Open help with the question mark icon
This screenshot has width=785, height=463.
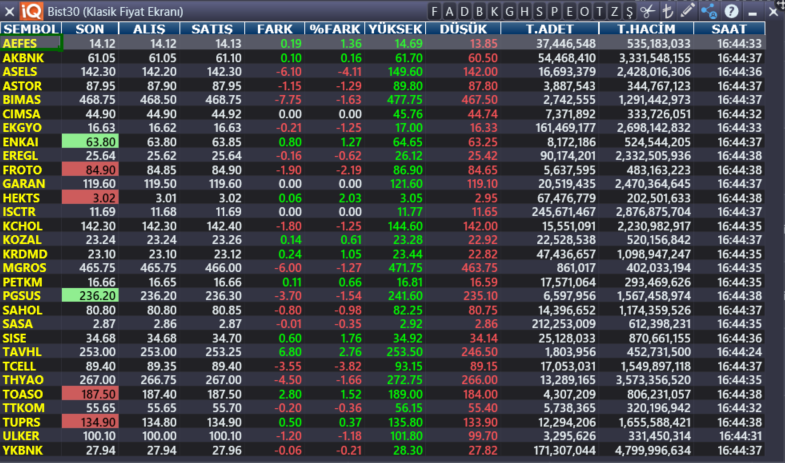[731, 11]
